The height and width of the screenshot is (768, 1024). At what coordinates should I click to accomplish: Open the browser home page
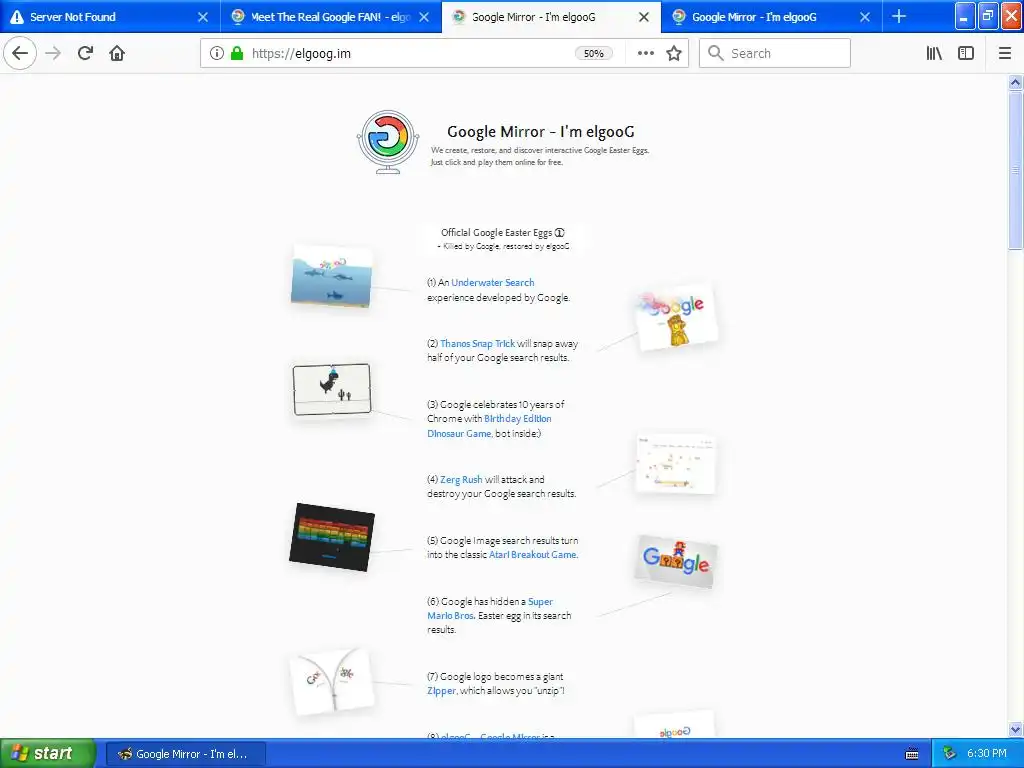[x=117, y=53]
